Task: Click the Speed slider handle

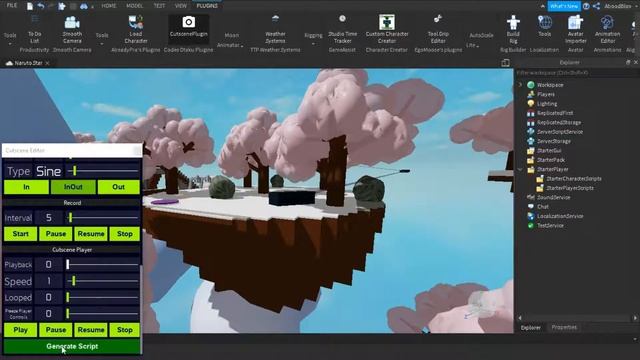Action: pos(73,281)
